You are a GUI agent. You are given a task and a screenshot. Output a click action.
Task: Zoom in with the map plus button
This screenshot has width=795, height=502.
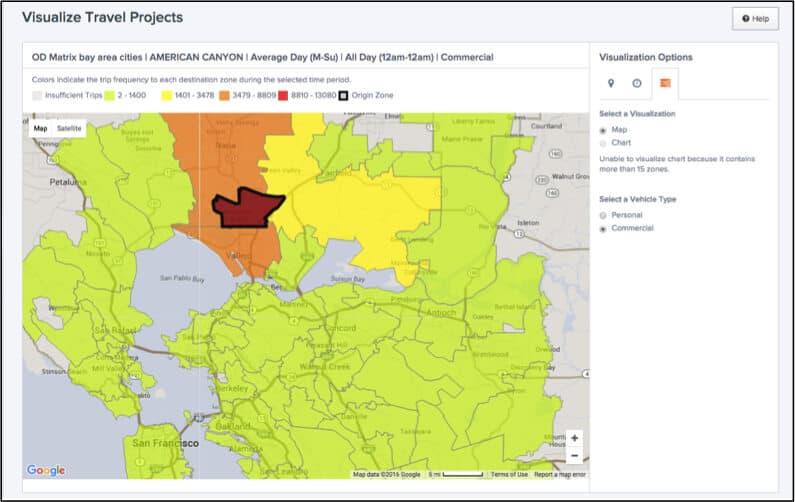click(574, 439)
